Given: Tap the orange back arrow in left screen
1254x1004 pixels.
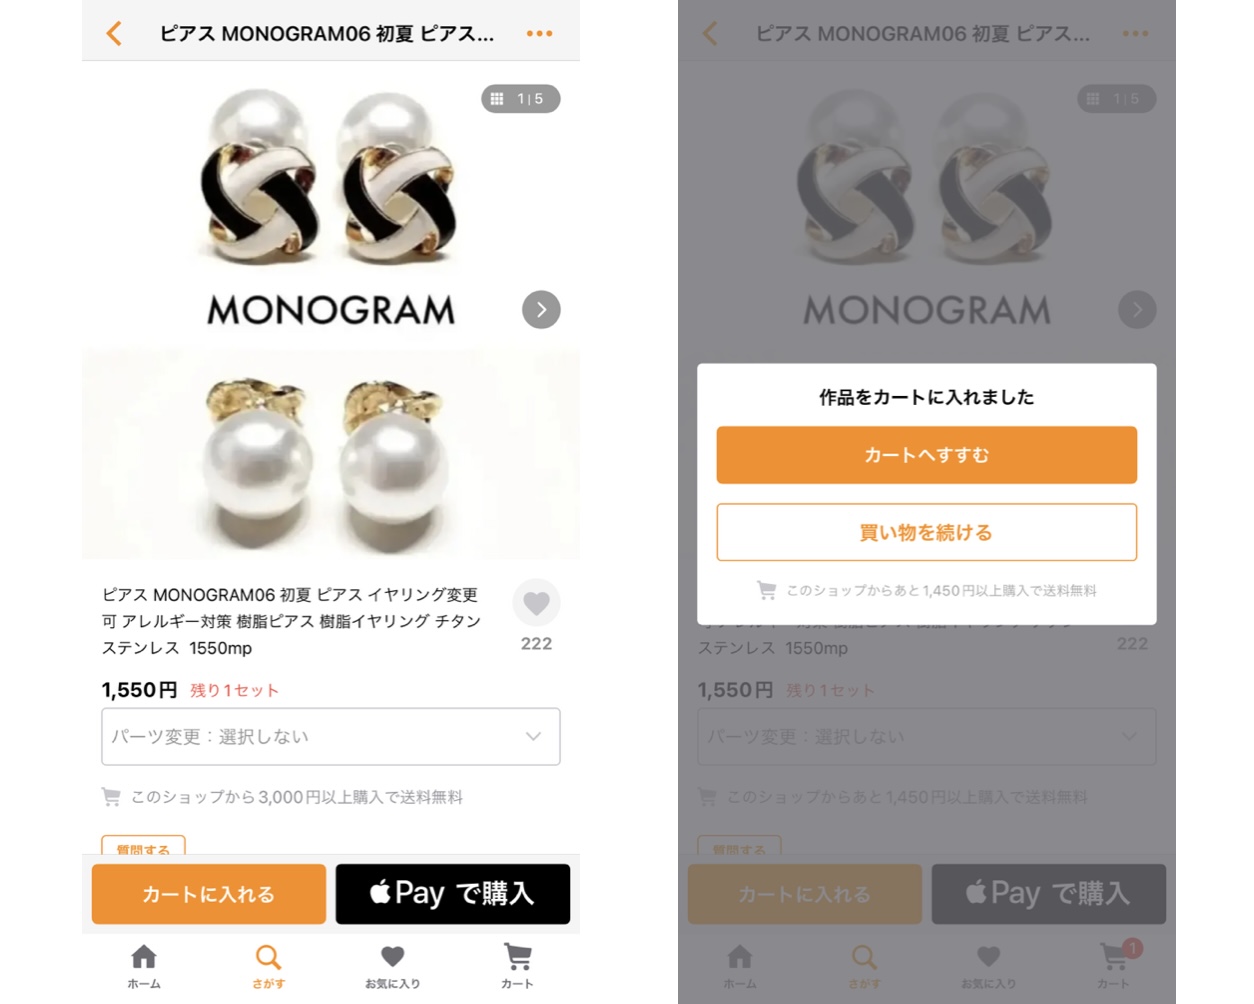Looking at the screenshot, I should pyautogui.click(x=114, y=33).
